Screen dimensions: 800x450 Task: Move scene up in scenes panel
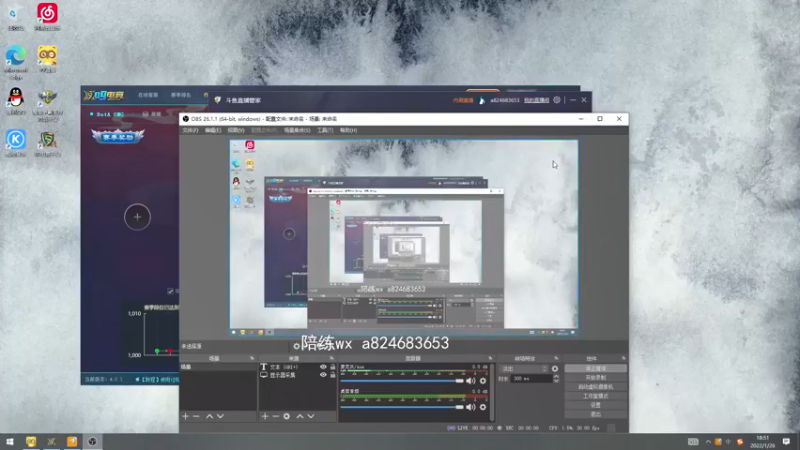(x=209, y=416)
